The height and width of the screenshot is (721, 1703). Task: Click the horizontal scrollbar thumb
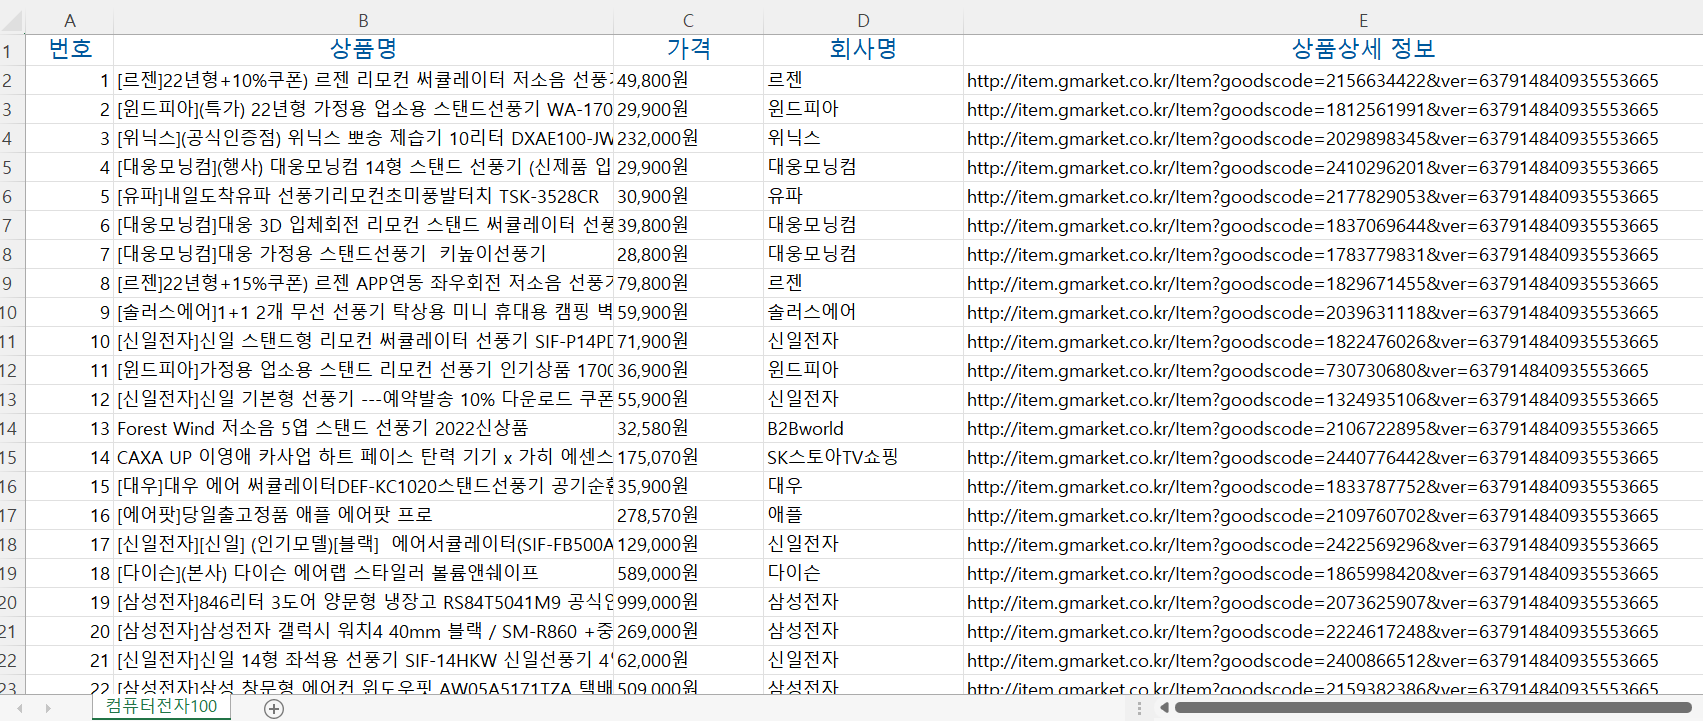pyautogui.click(x=1433, y=708)
